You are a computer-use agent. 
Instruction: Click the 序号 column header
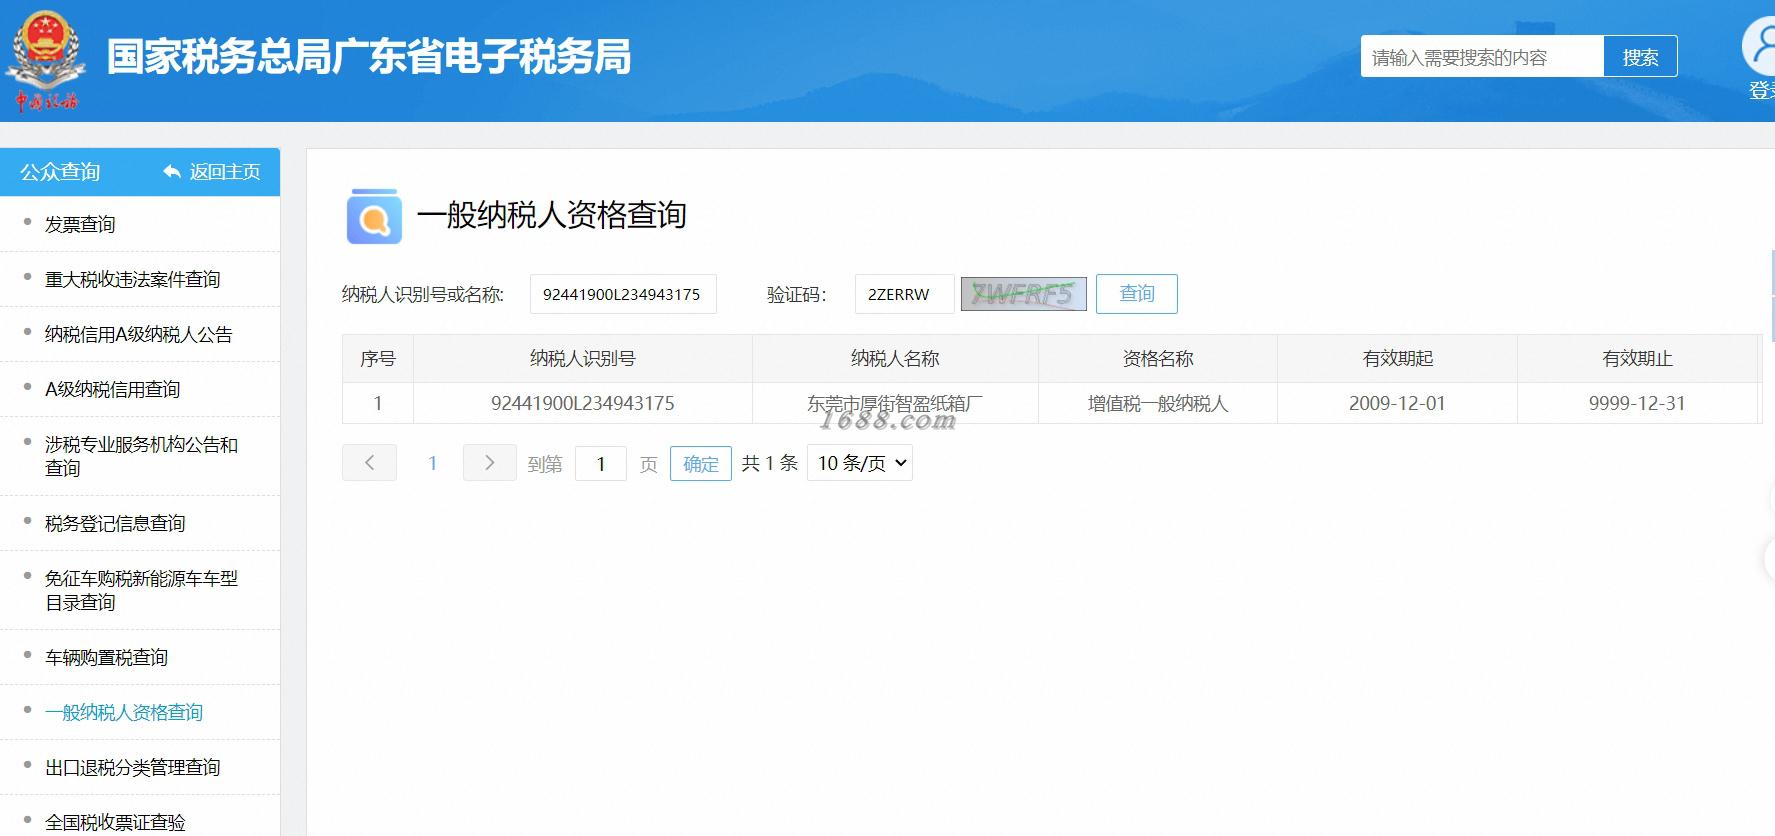[x=378, y=358]
